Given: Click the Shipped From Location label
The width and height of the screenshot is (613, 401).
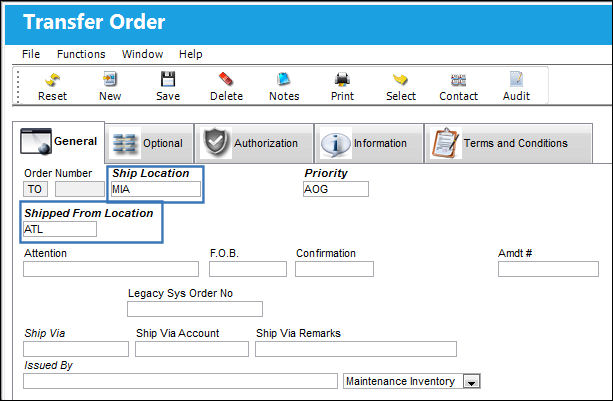Looking at the screenshot, I should click(89, 213).
